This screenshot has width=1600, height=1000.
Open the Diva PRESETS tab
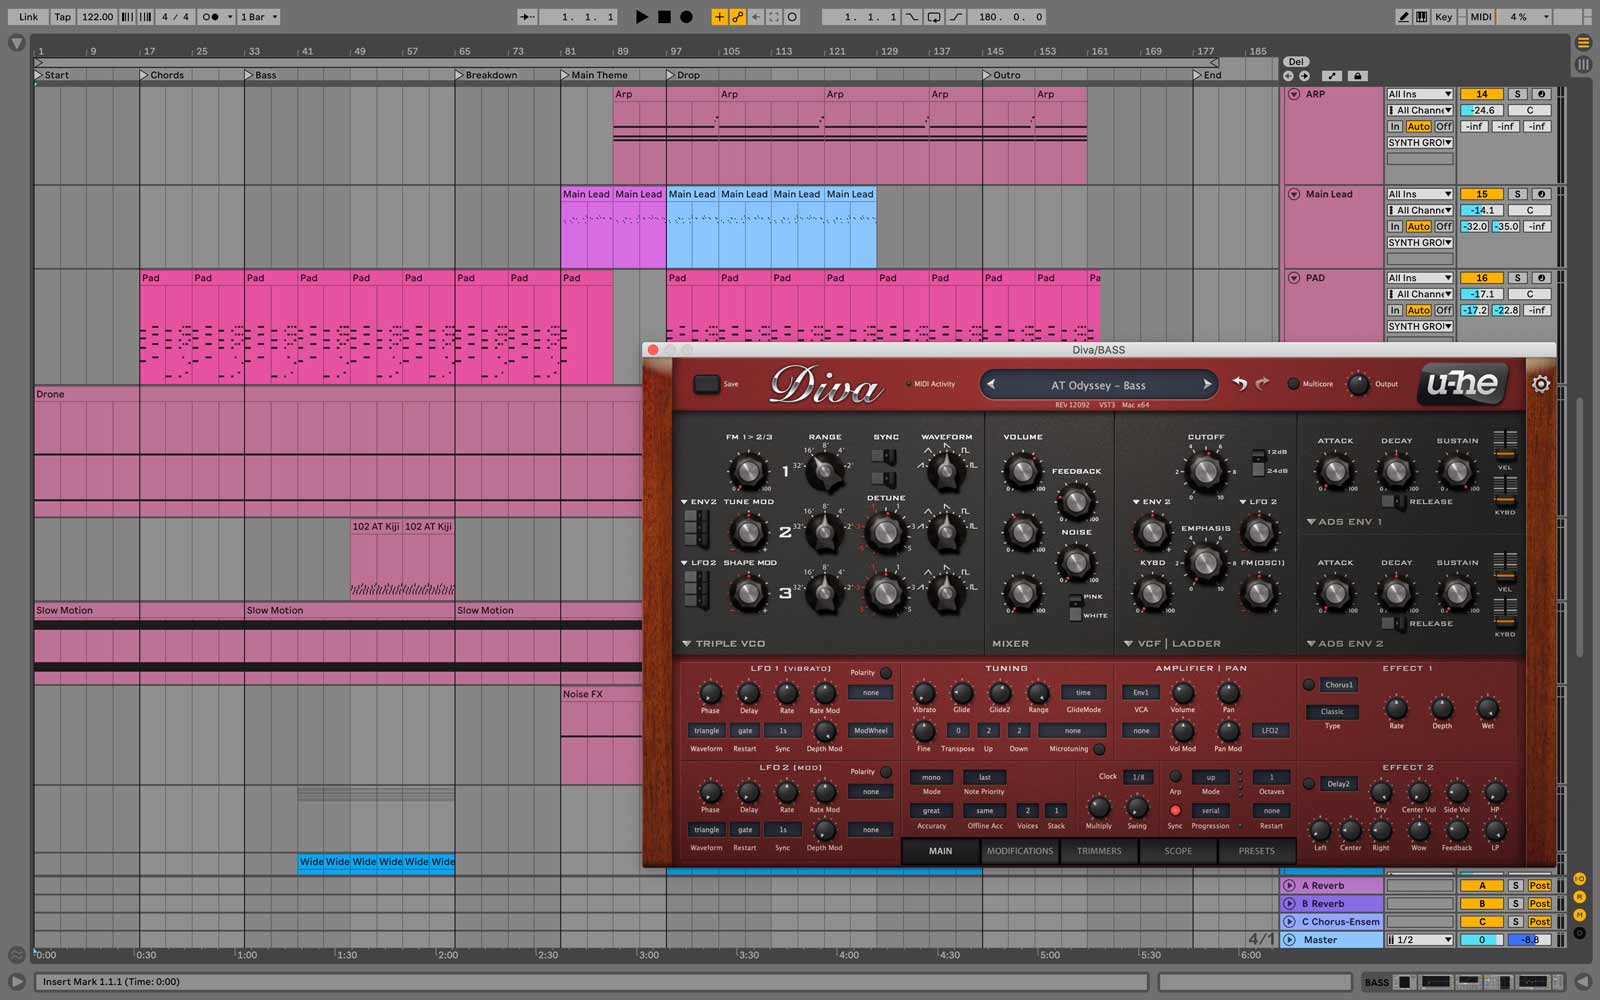[x=1257, y=851]
